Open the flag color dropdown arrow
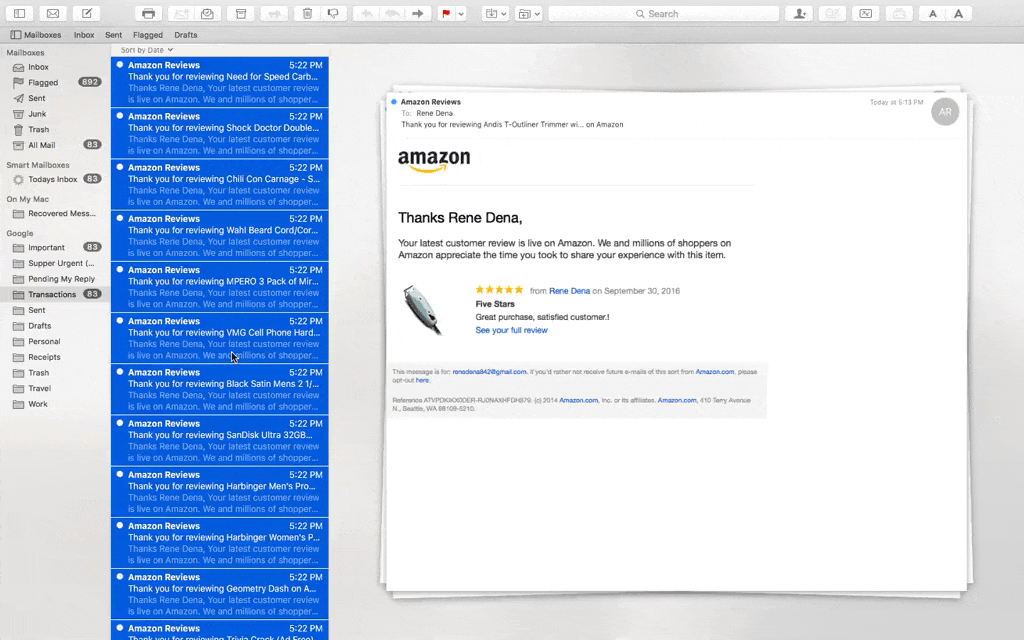 [x=461, y=14]
